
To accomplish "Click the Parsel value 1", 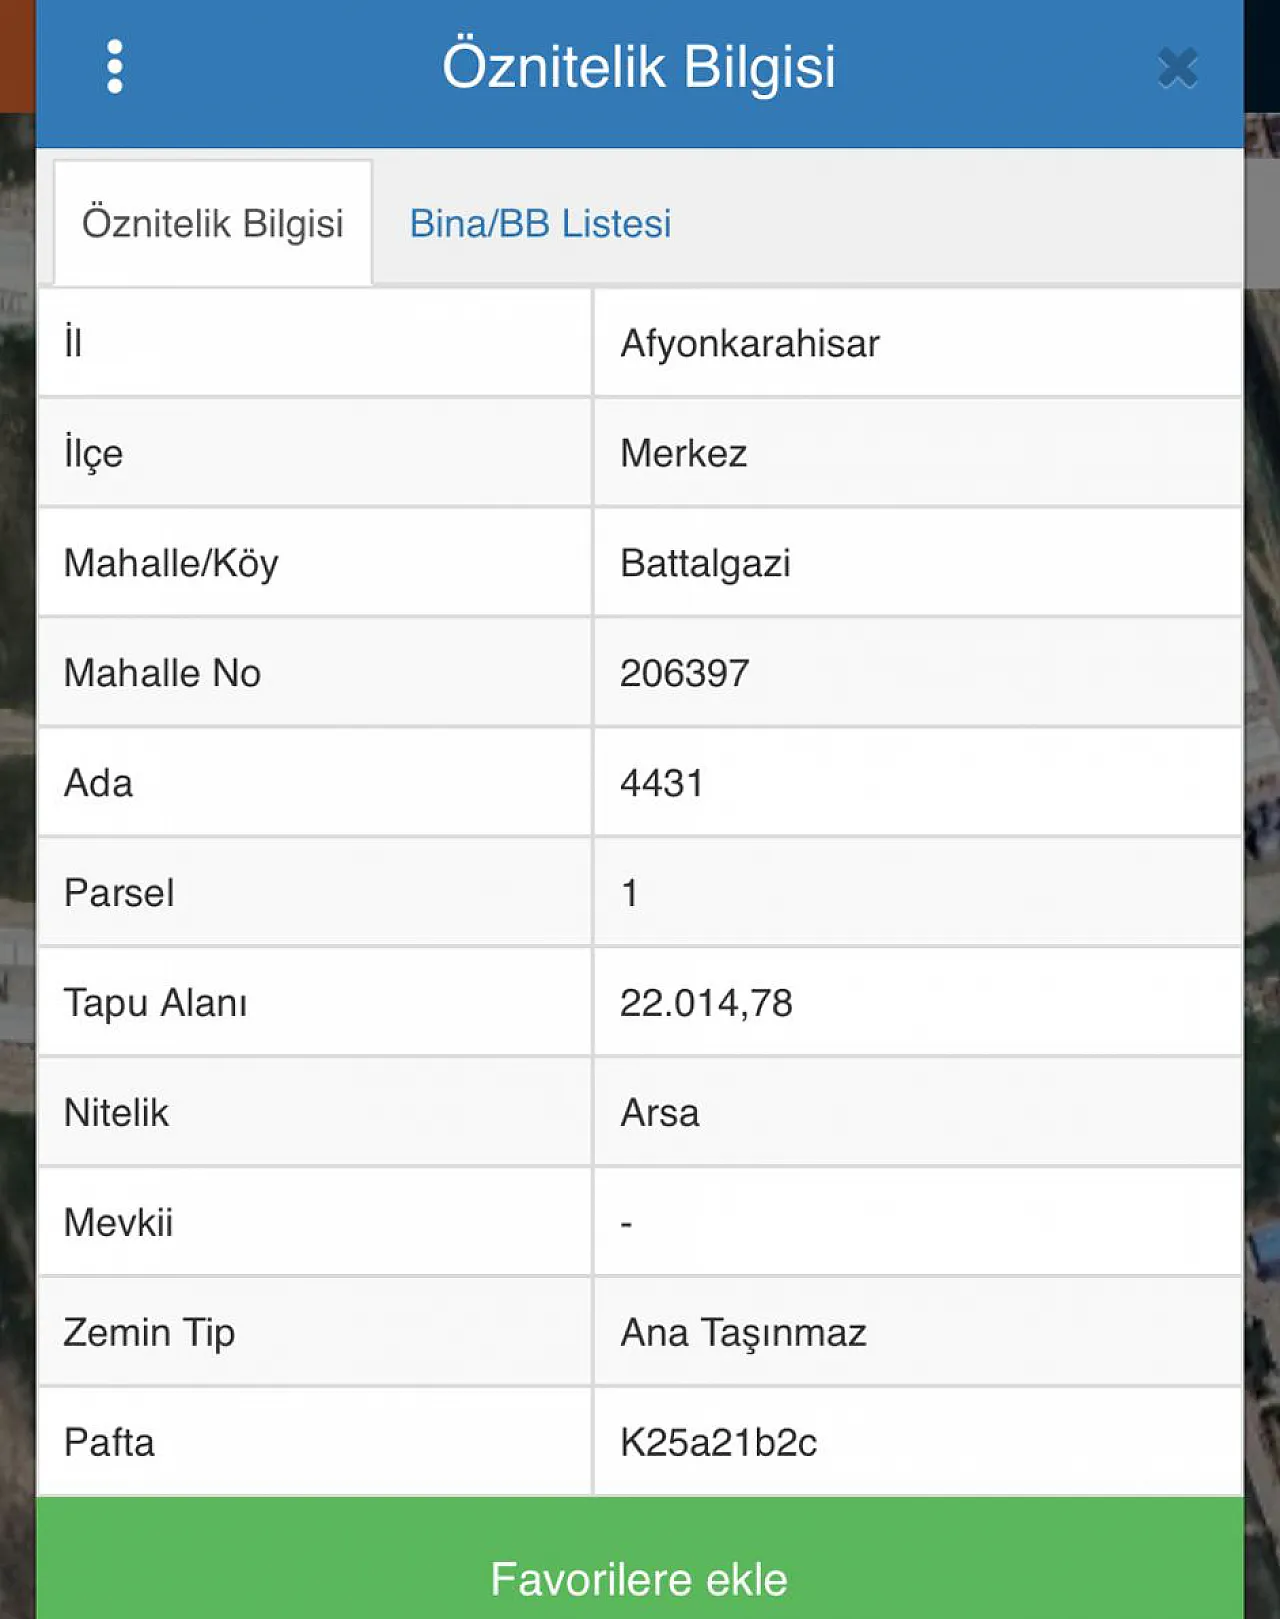I will pyautogui.click(x=629, y=894).
